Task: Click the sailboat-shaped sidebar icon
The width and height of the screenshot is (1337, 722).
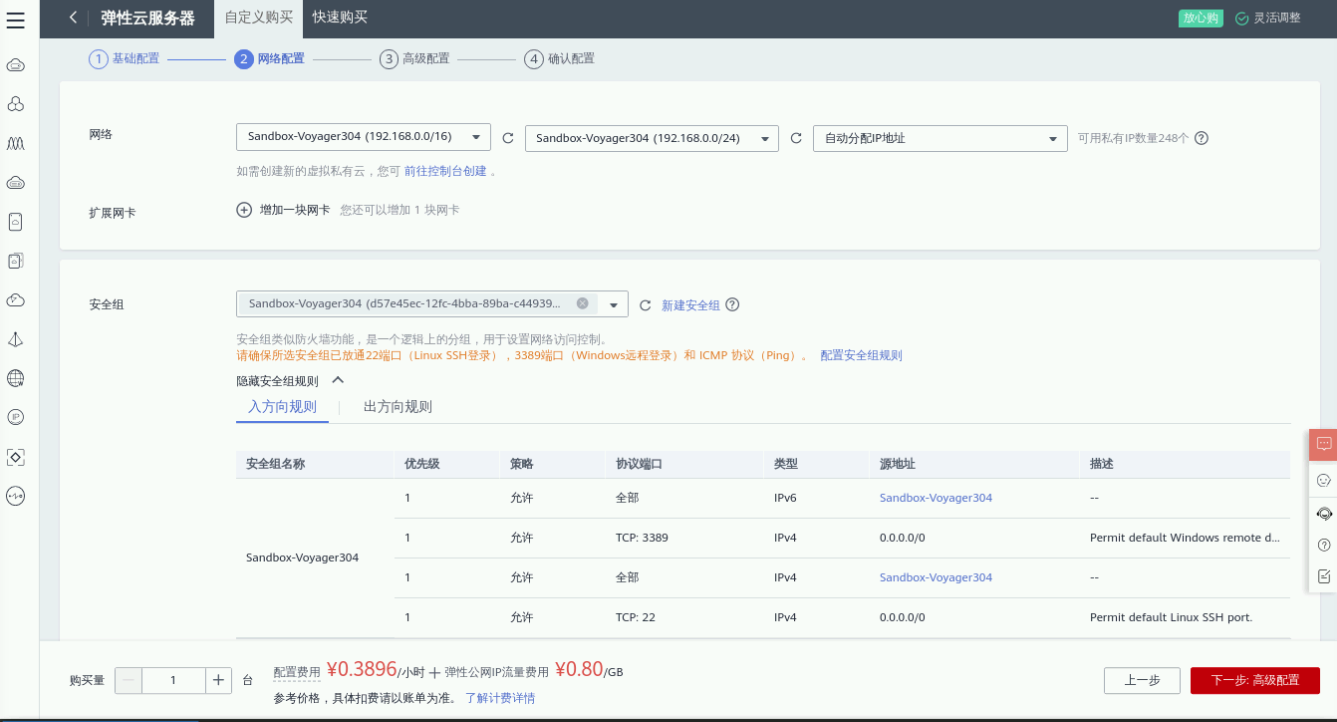Action: [x=15, y=339]
